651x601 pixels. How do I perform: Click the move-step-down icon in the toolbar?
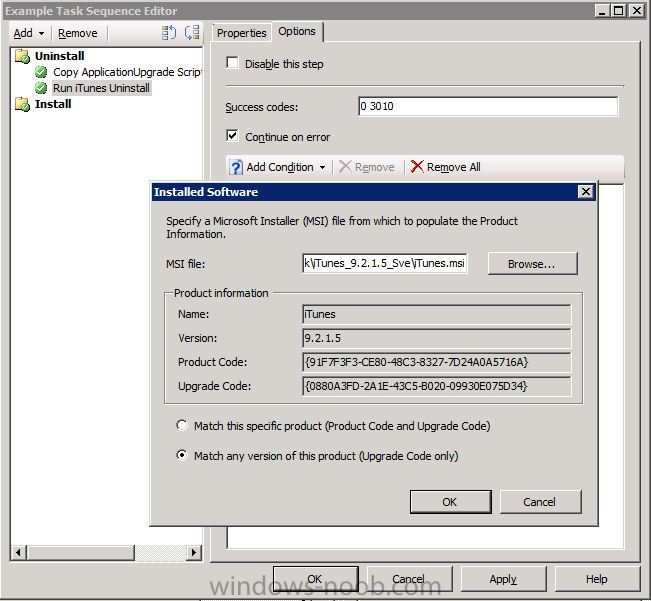192,32
